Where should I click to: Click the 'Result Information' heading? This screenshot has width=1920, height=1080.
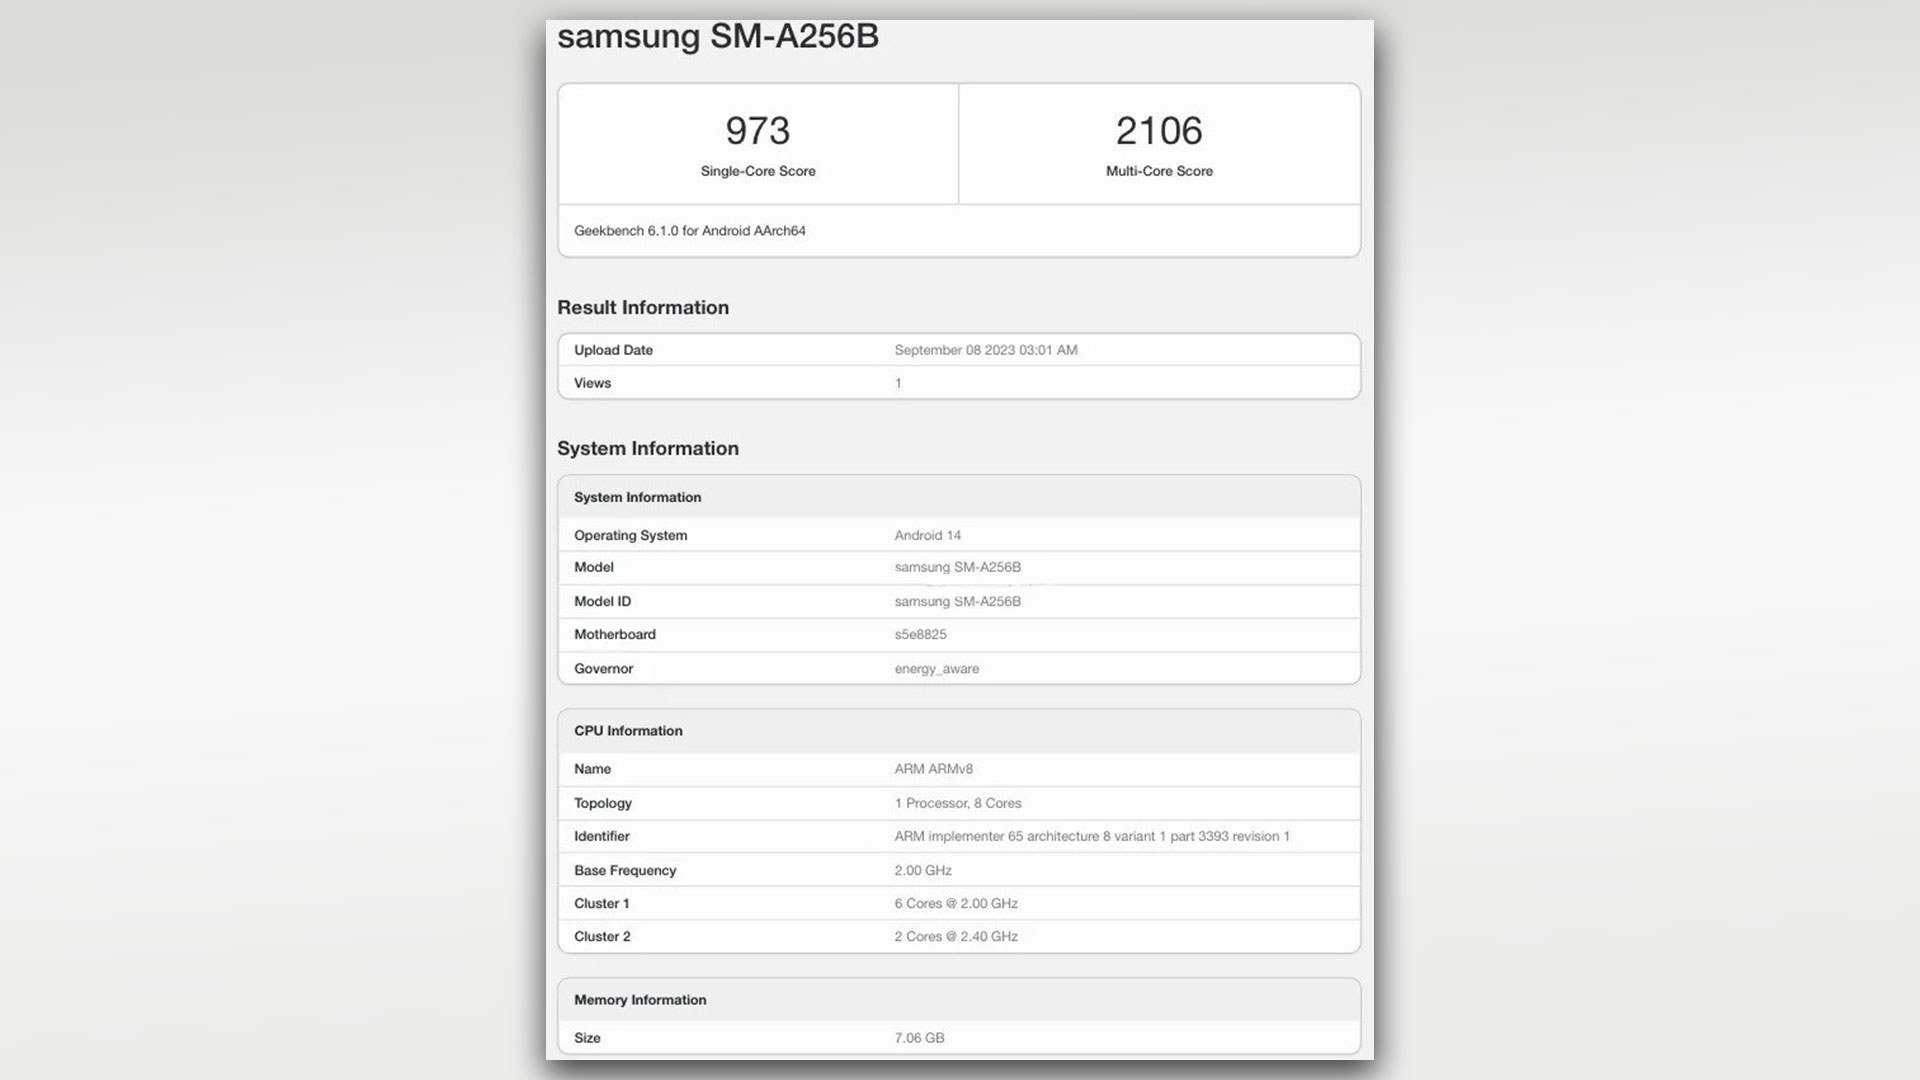coord(643,308)
